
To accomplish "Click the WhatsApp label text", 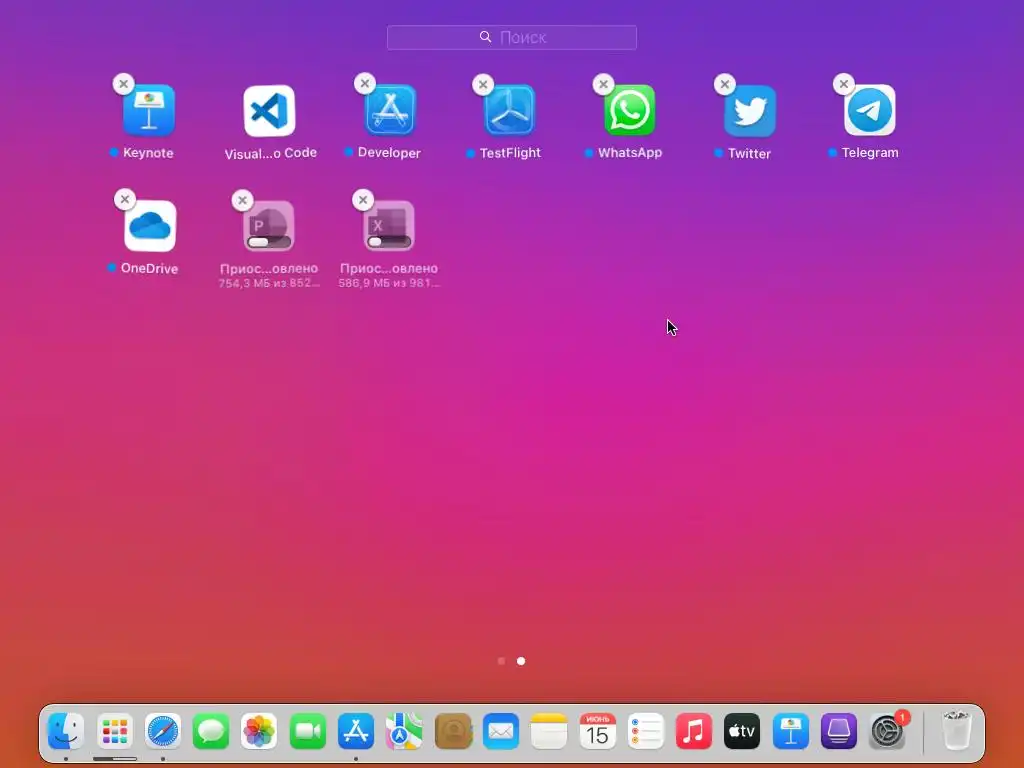I will point(630,153).
